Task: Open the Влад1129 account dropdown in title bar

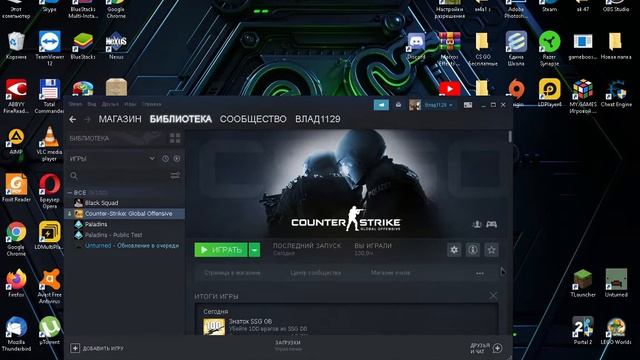Action: (x=439, y=105)
